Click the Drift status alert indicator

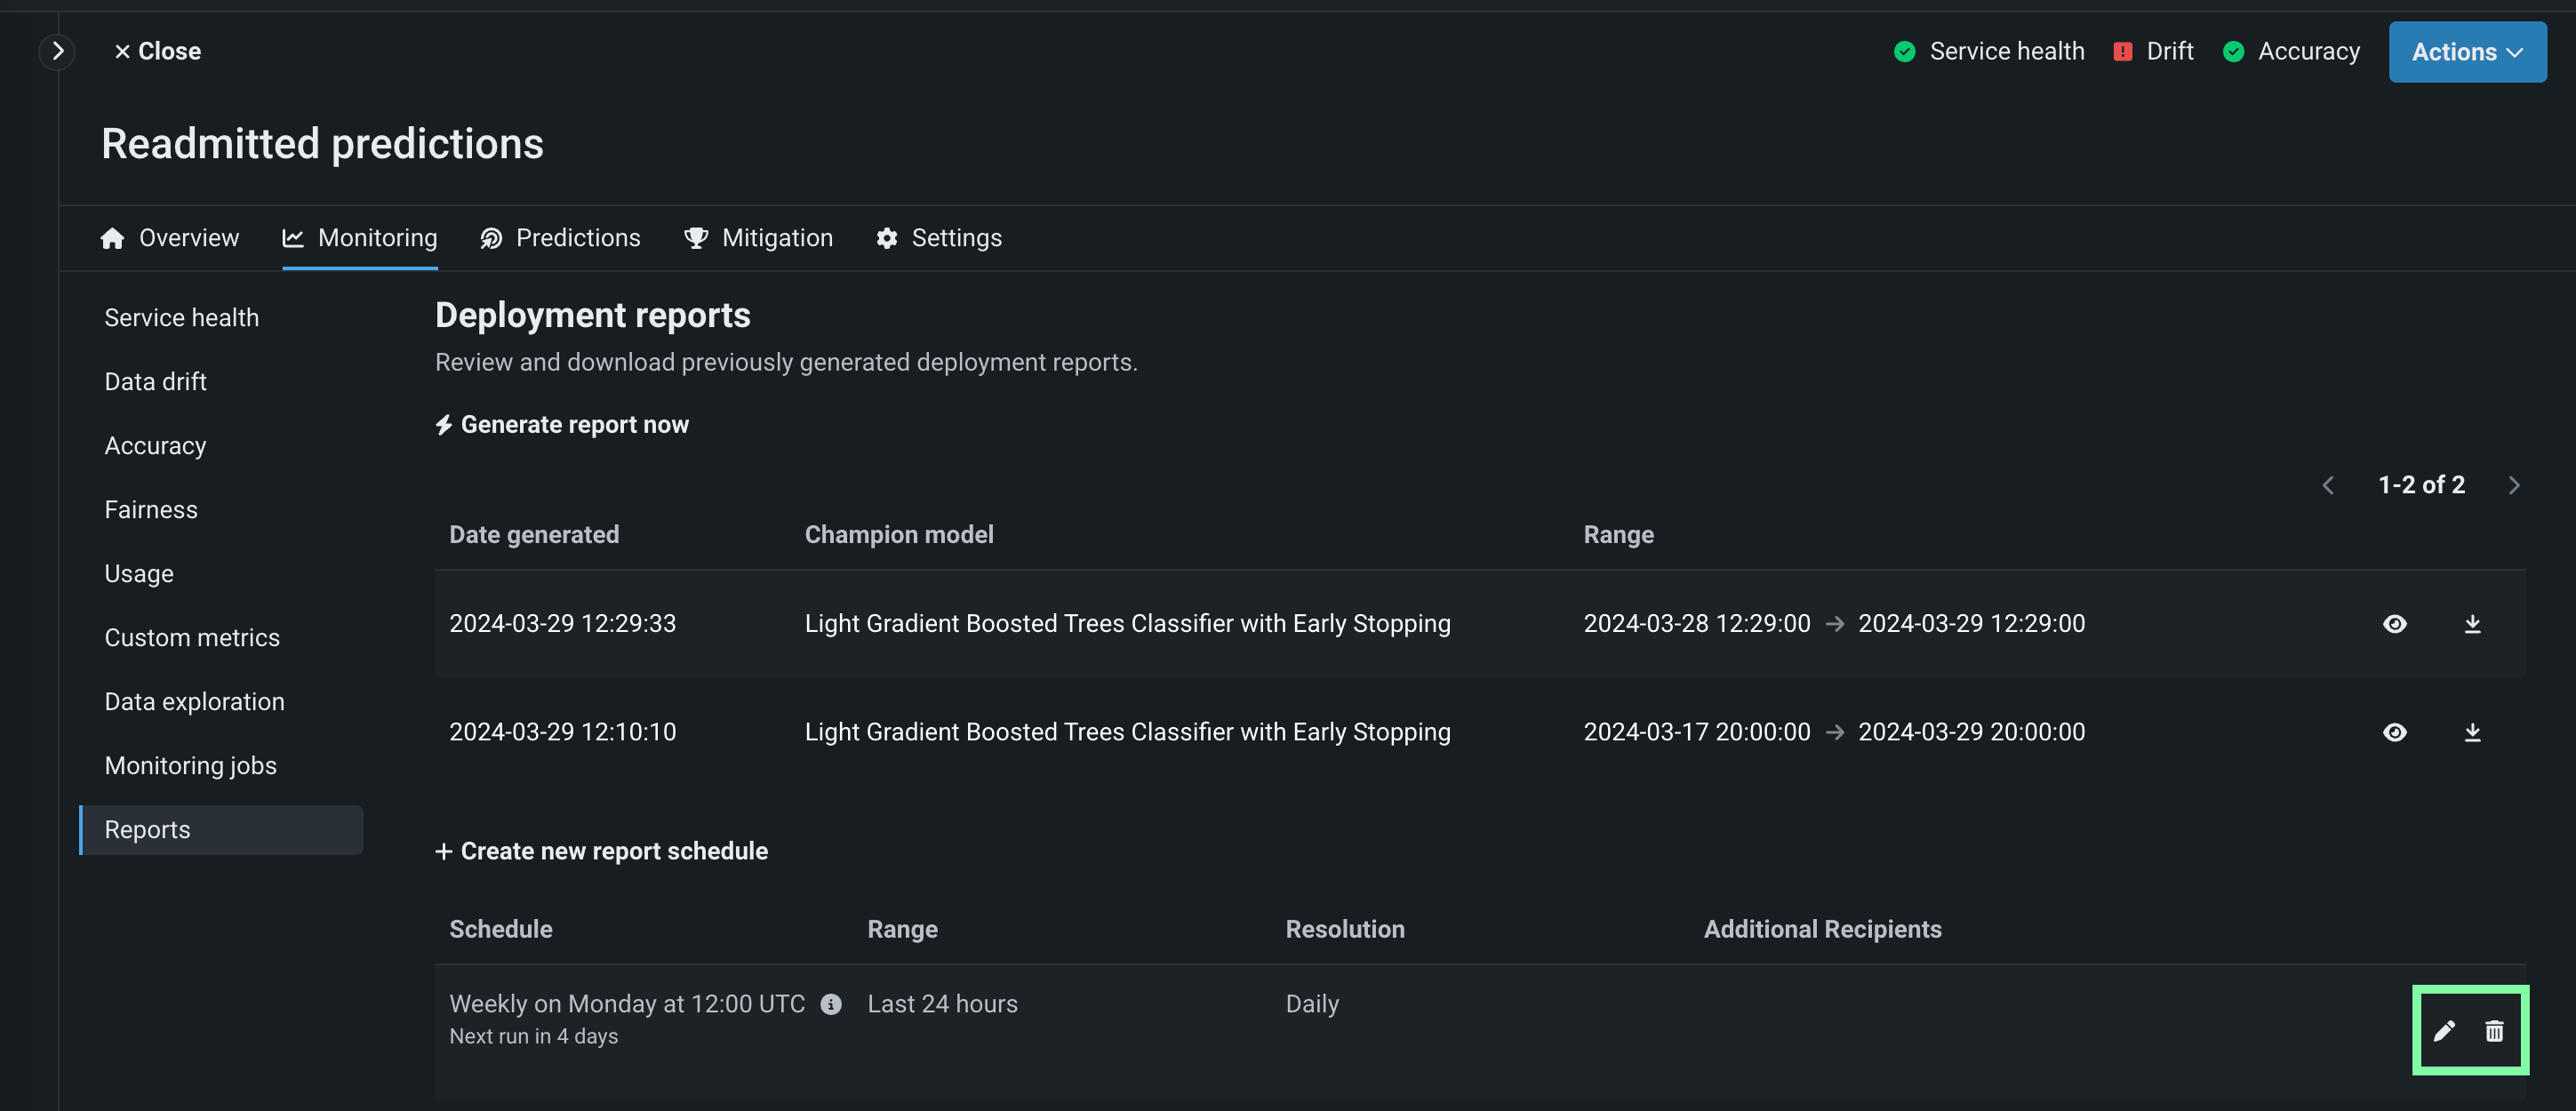(2153, 51)
